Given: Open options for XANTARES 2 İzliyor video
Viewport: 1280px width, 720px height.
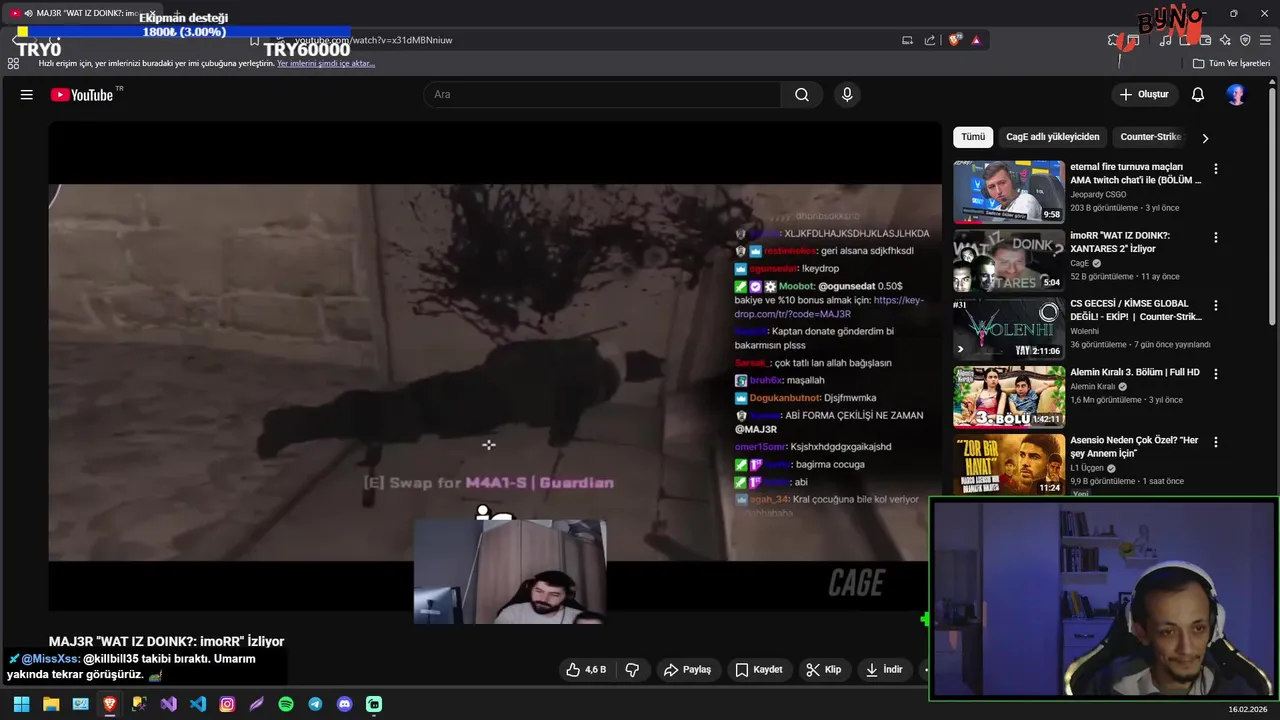Looking at the screenshot, I should tap(1216, 238).
